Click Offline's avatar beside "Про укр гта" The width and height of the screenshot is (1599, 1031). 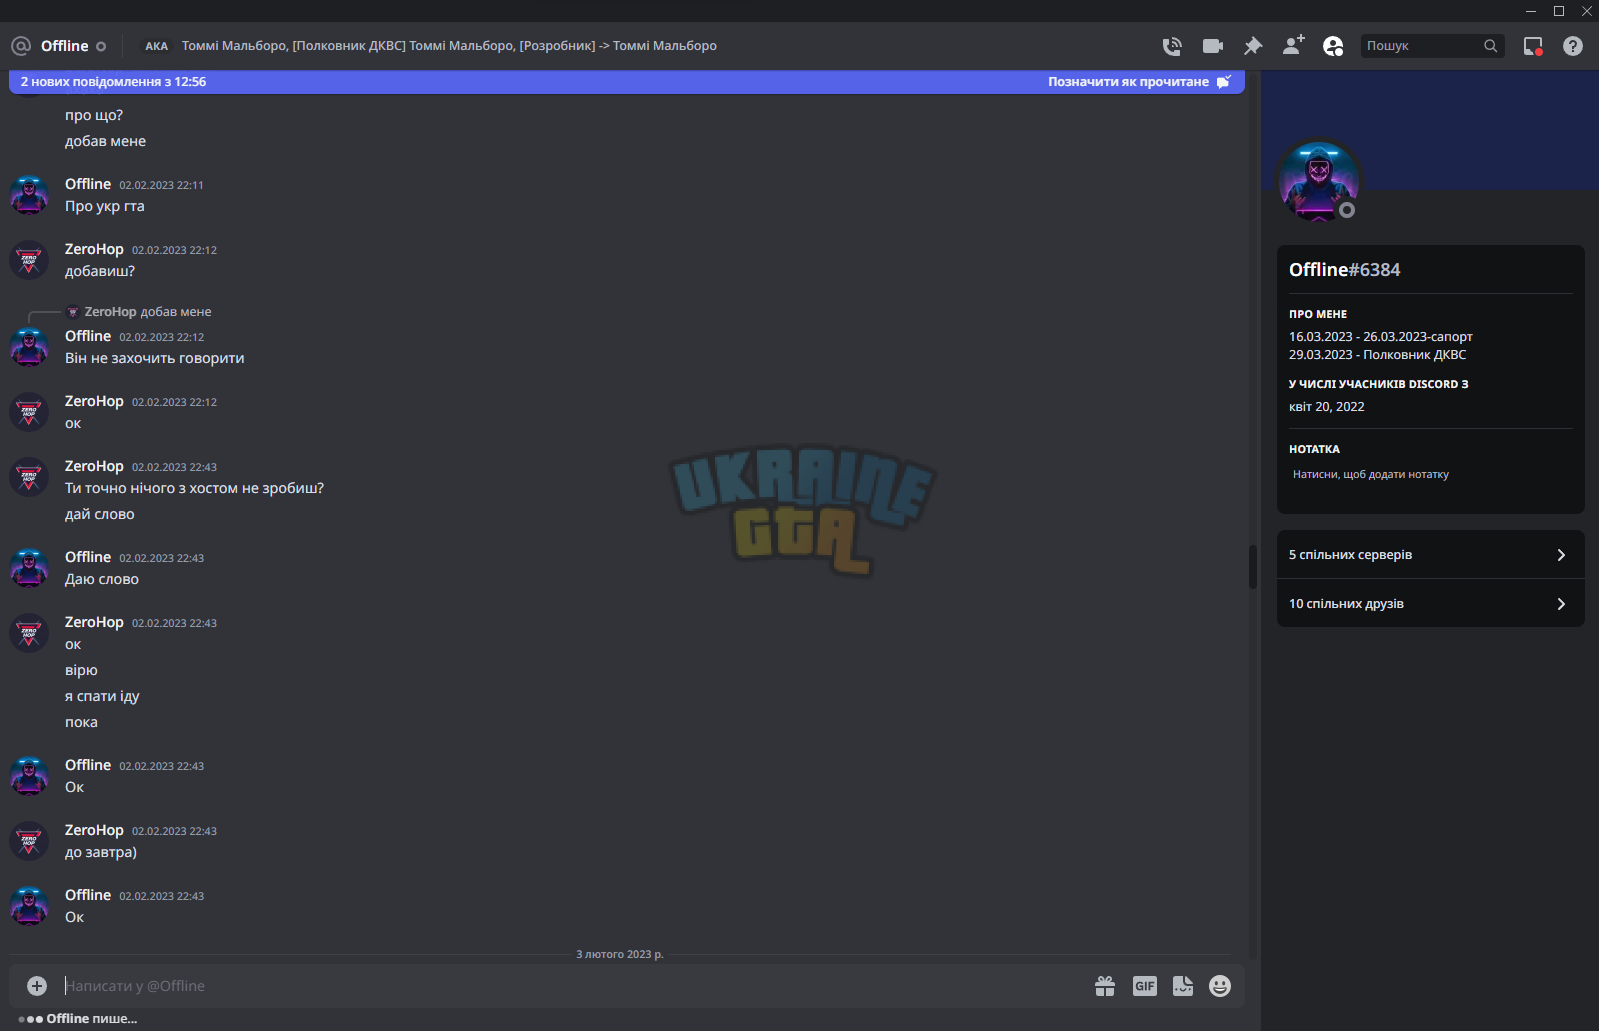point(29,195)
